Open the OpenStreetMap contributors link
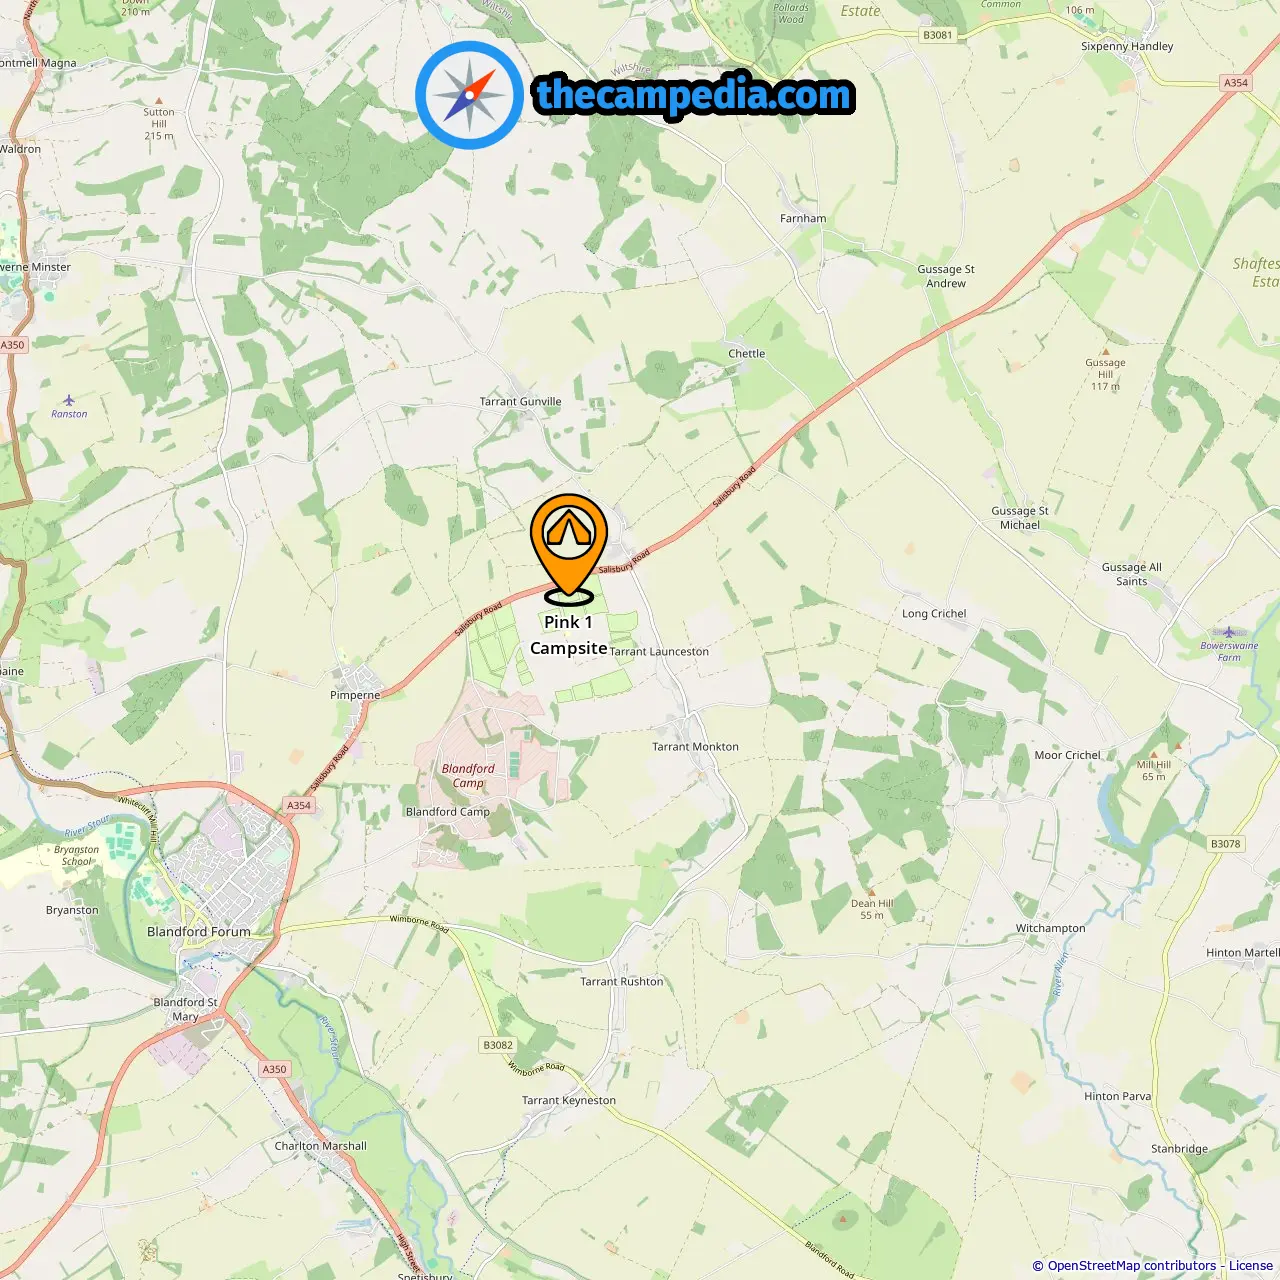Screen dimensions: 1280x1280 [x=1132, y=1265]
